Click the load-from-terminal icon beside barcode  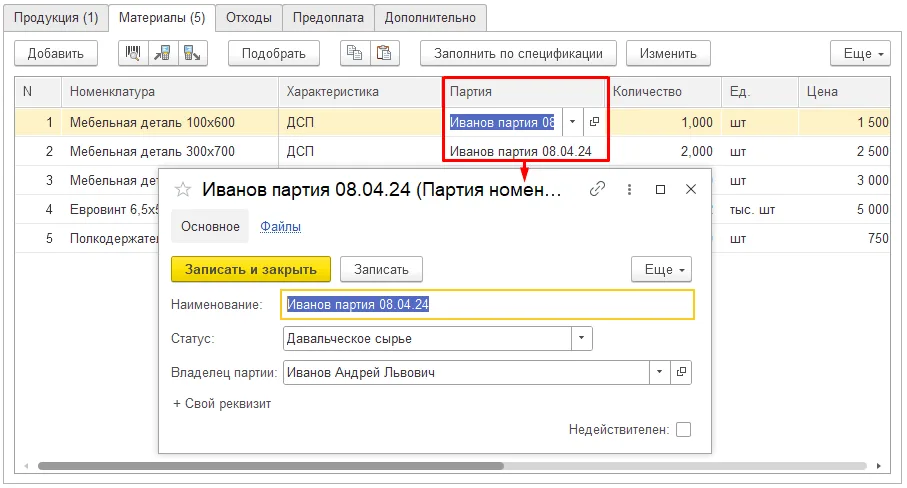pyautogui.click(x=163, y=53)
